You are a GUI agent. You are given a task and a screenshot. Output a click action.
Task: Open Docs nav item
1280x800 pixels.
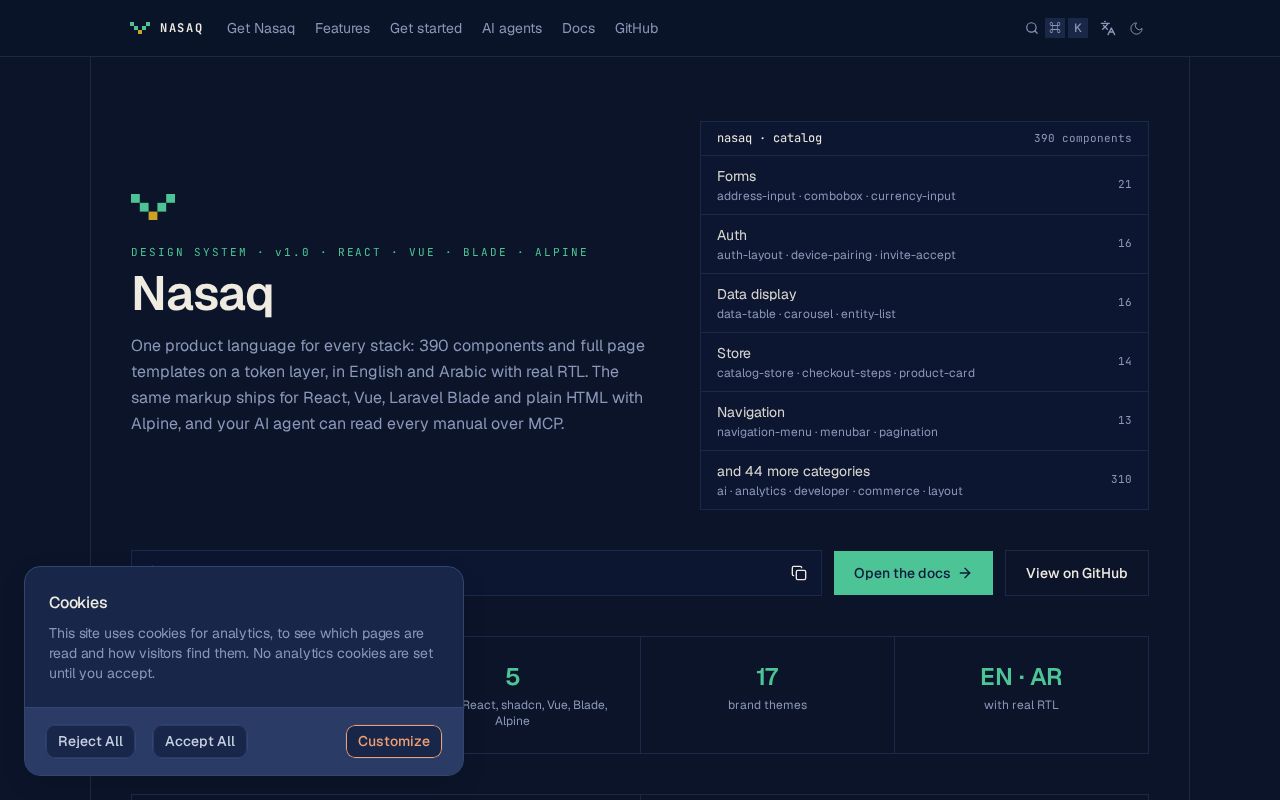click(x=578, y=28)
